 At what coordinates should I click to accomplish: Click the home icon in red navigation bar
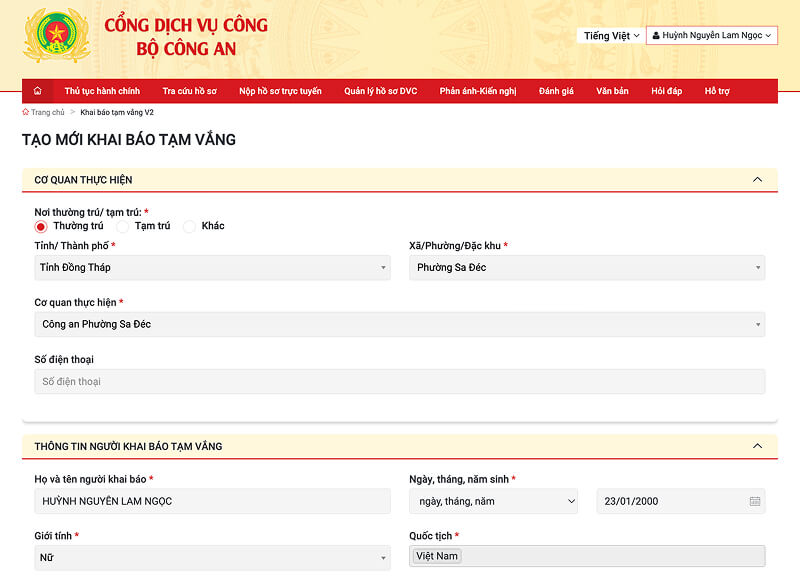point(37,91)
